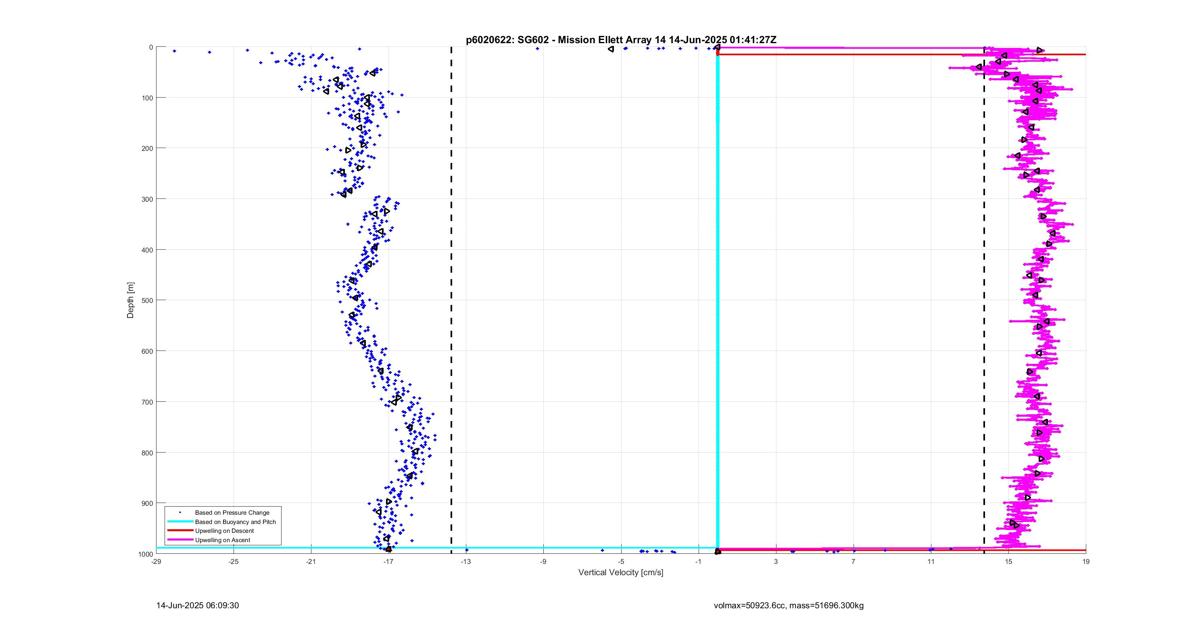Select the 'Vertical Velocity [cm/s]' x-axis label
Screen dimensions: 1200x622
621,572
